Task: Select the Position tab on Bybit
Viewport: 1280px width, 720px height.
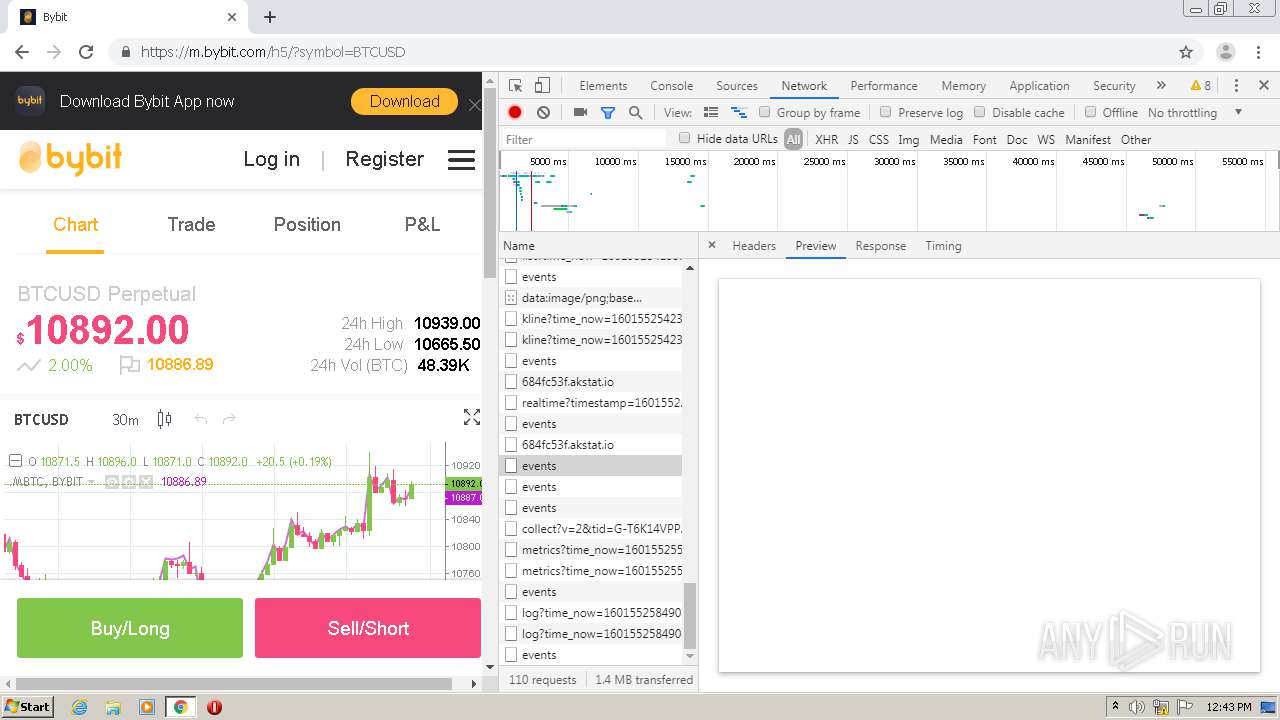Action: coord(307,225)
